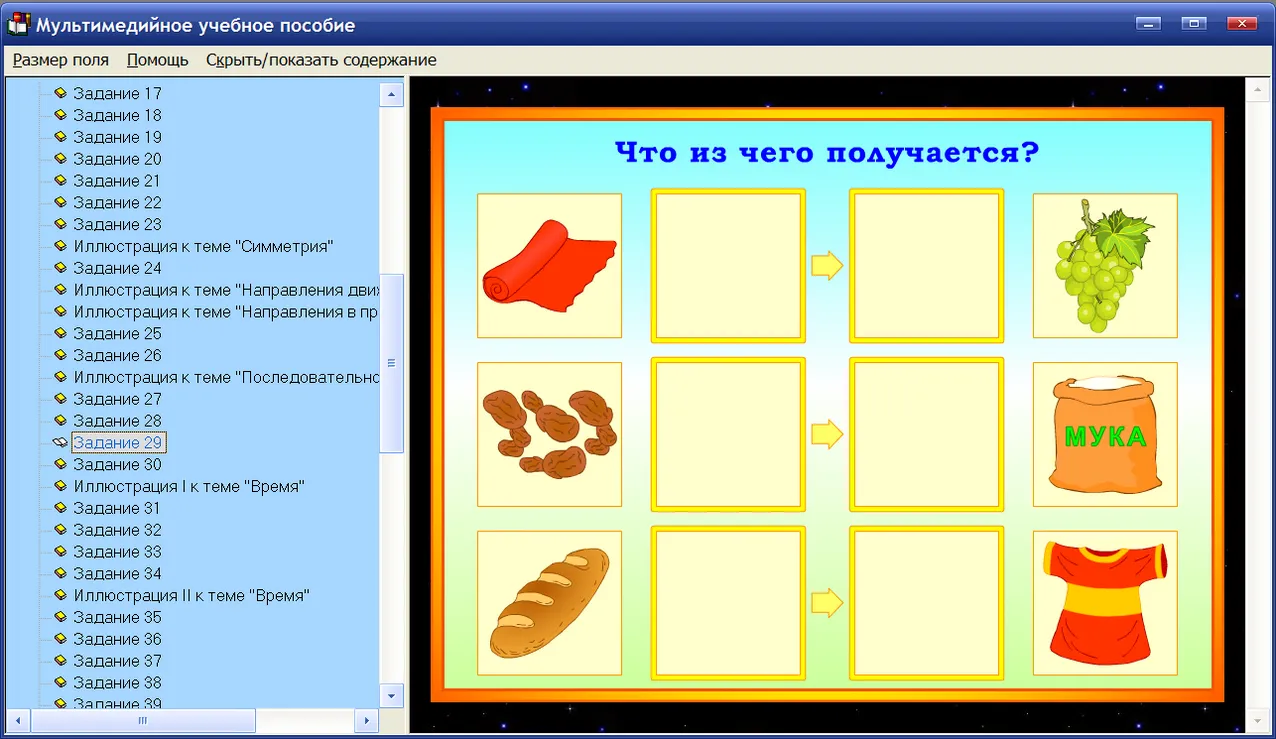This screenshot has width=1276, height=739.
Task: Open Иллюстрация к теме "Направления в пр..." entry
Action: coord(226,312)
